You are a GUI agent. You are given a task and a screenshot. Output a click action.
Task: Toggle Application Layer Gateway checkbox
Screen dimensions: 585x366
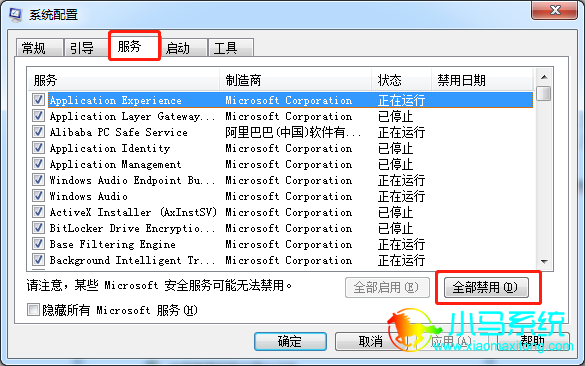(x=38, y=116)
